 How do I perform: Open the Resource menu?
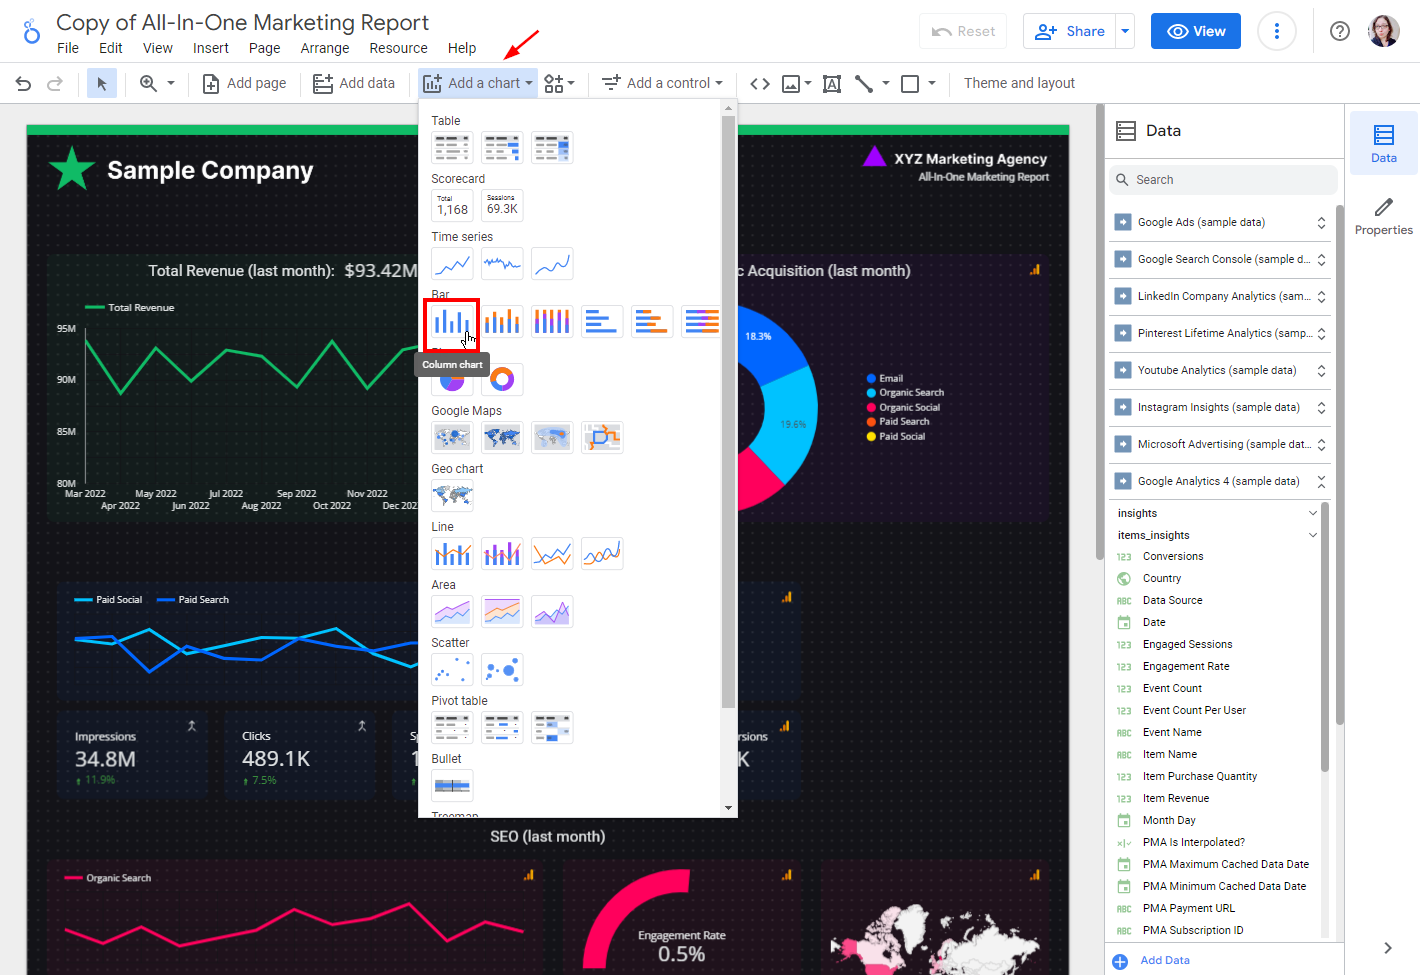click(x=398, y=47)
